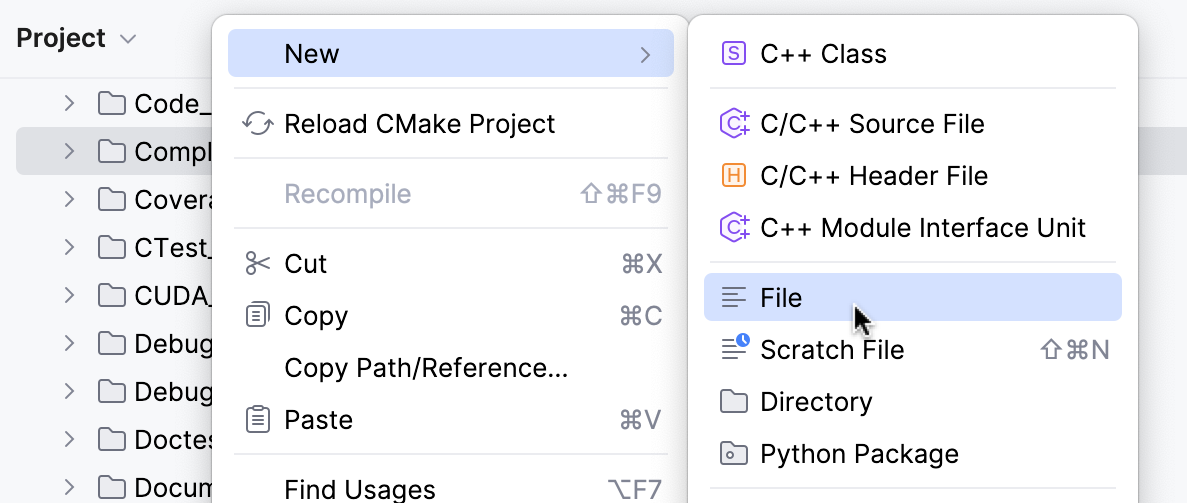Select Copy Path/Reference menu entry

tap(426, 368)
